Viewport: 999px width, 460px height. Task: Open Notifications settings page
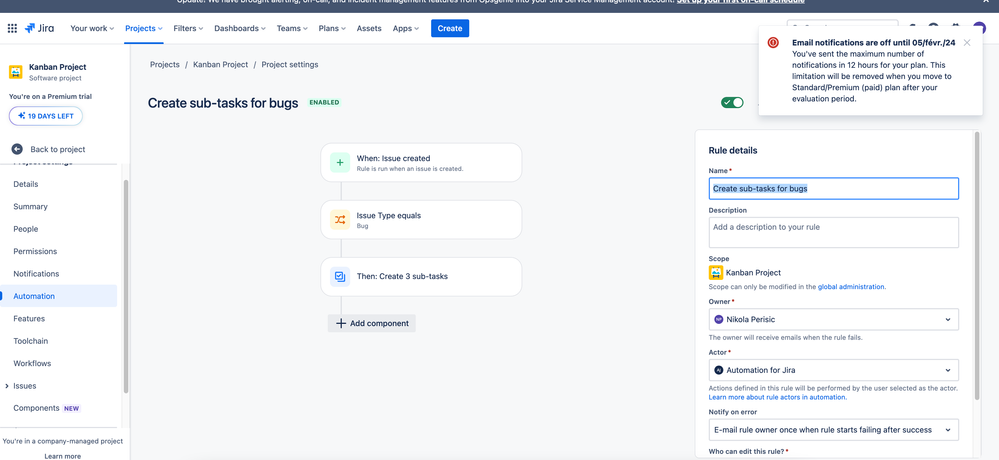point(36,273)
